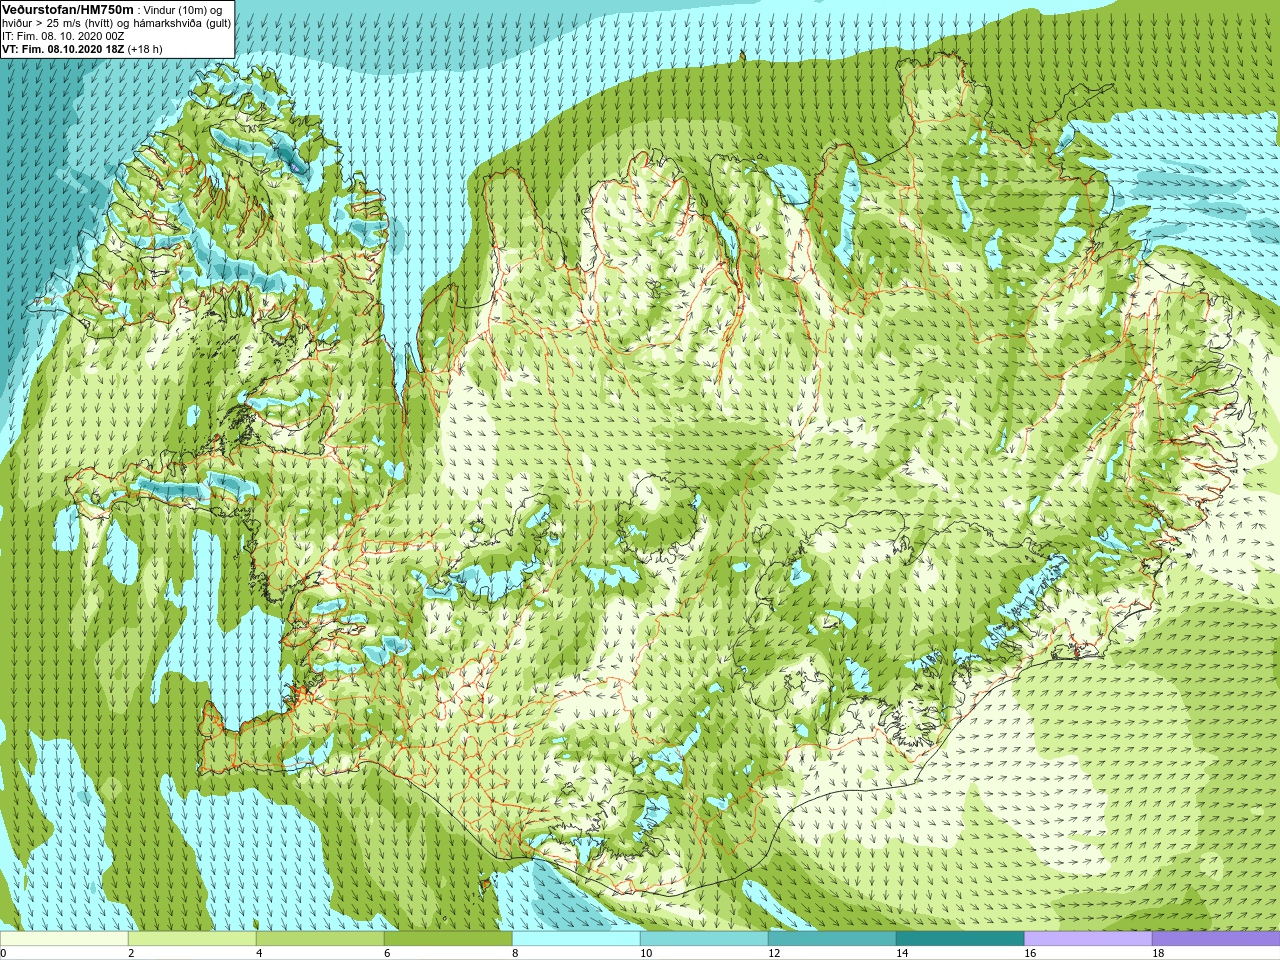Click the light green 2–4 m/s legend swatch
Viewport: 1280px width, 960px height.
[x=192, y=939]
